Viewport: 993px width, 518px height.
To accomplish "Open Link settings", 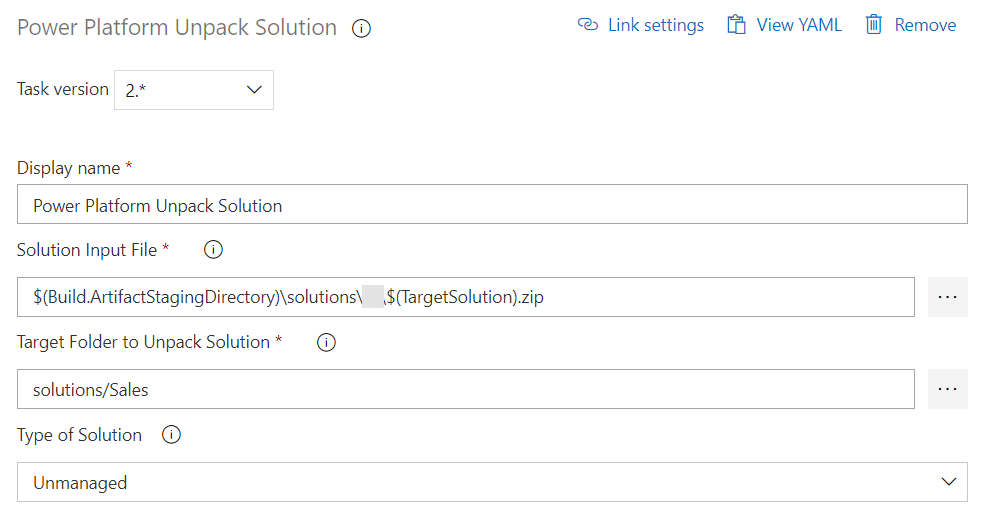I will point(655,25).
